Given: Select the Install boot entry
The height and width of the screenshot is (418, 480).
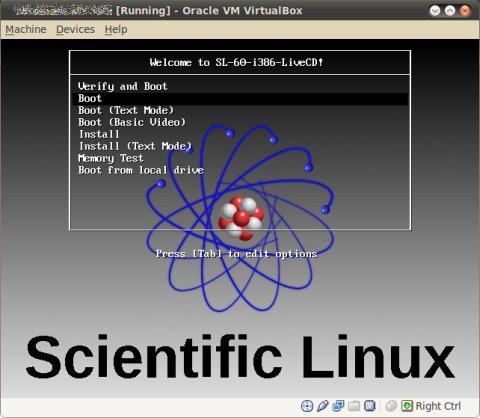Looking at the screenshot, I should click(x=99, y=134).
